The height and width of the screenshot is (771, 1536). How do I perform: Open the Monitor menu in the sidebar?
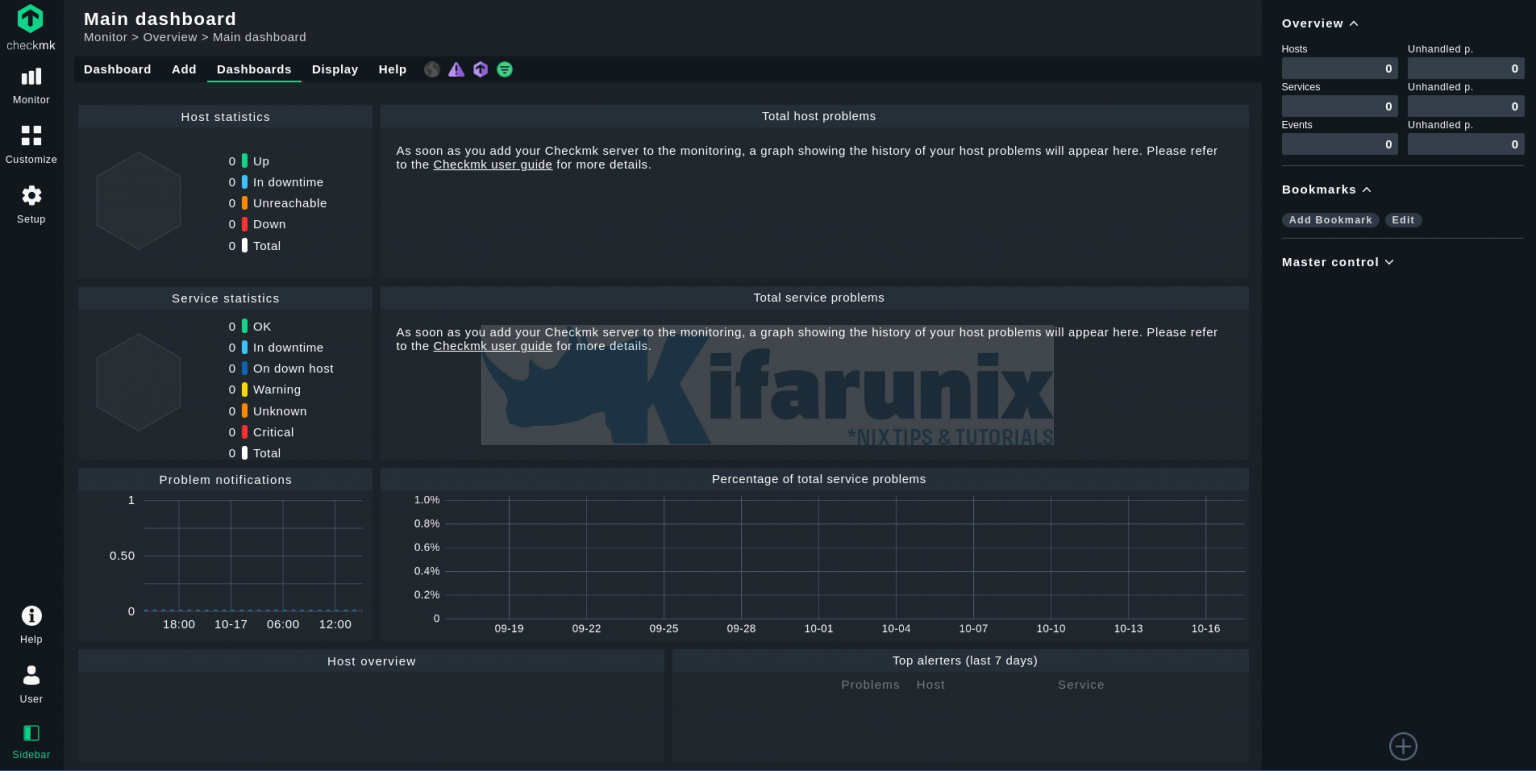[31, 85]
